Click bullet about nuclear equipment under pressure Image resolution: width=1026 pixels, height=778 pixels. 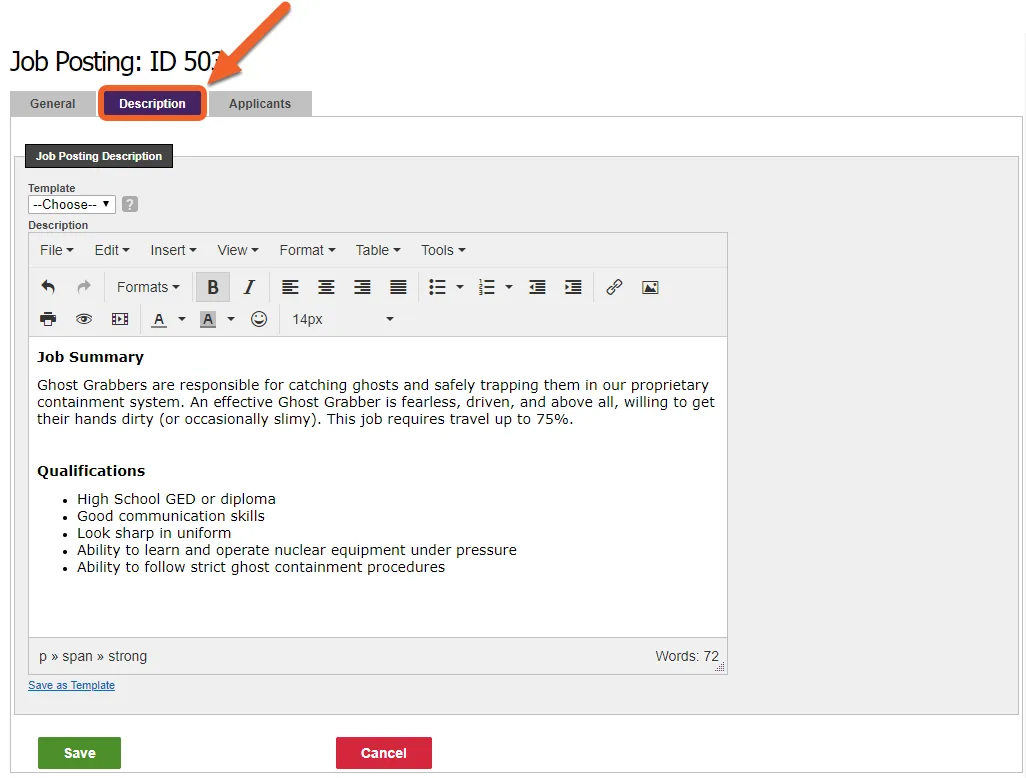coord(296,550)
